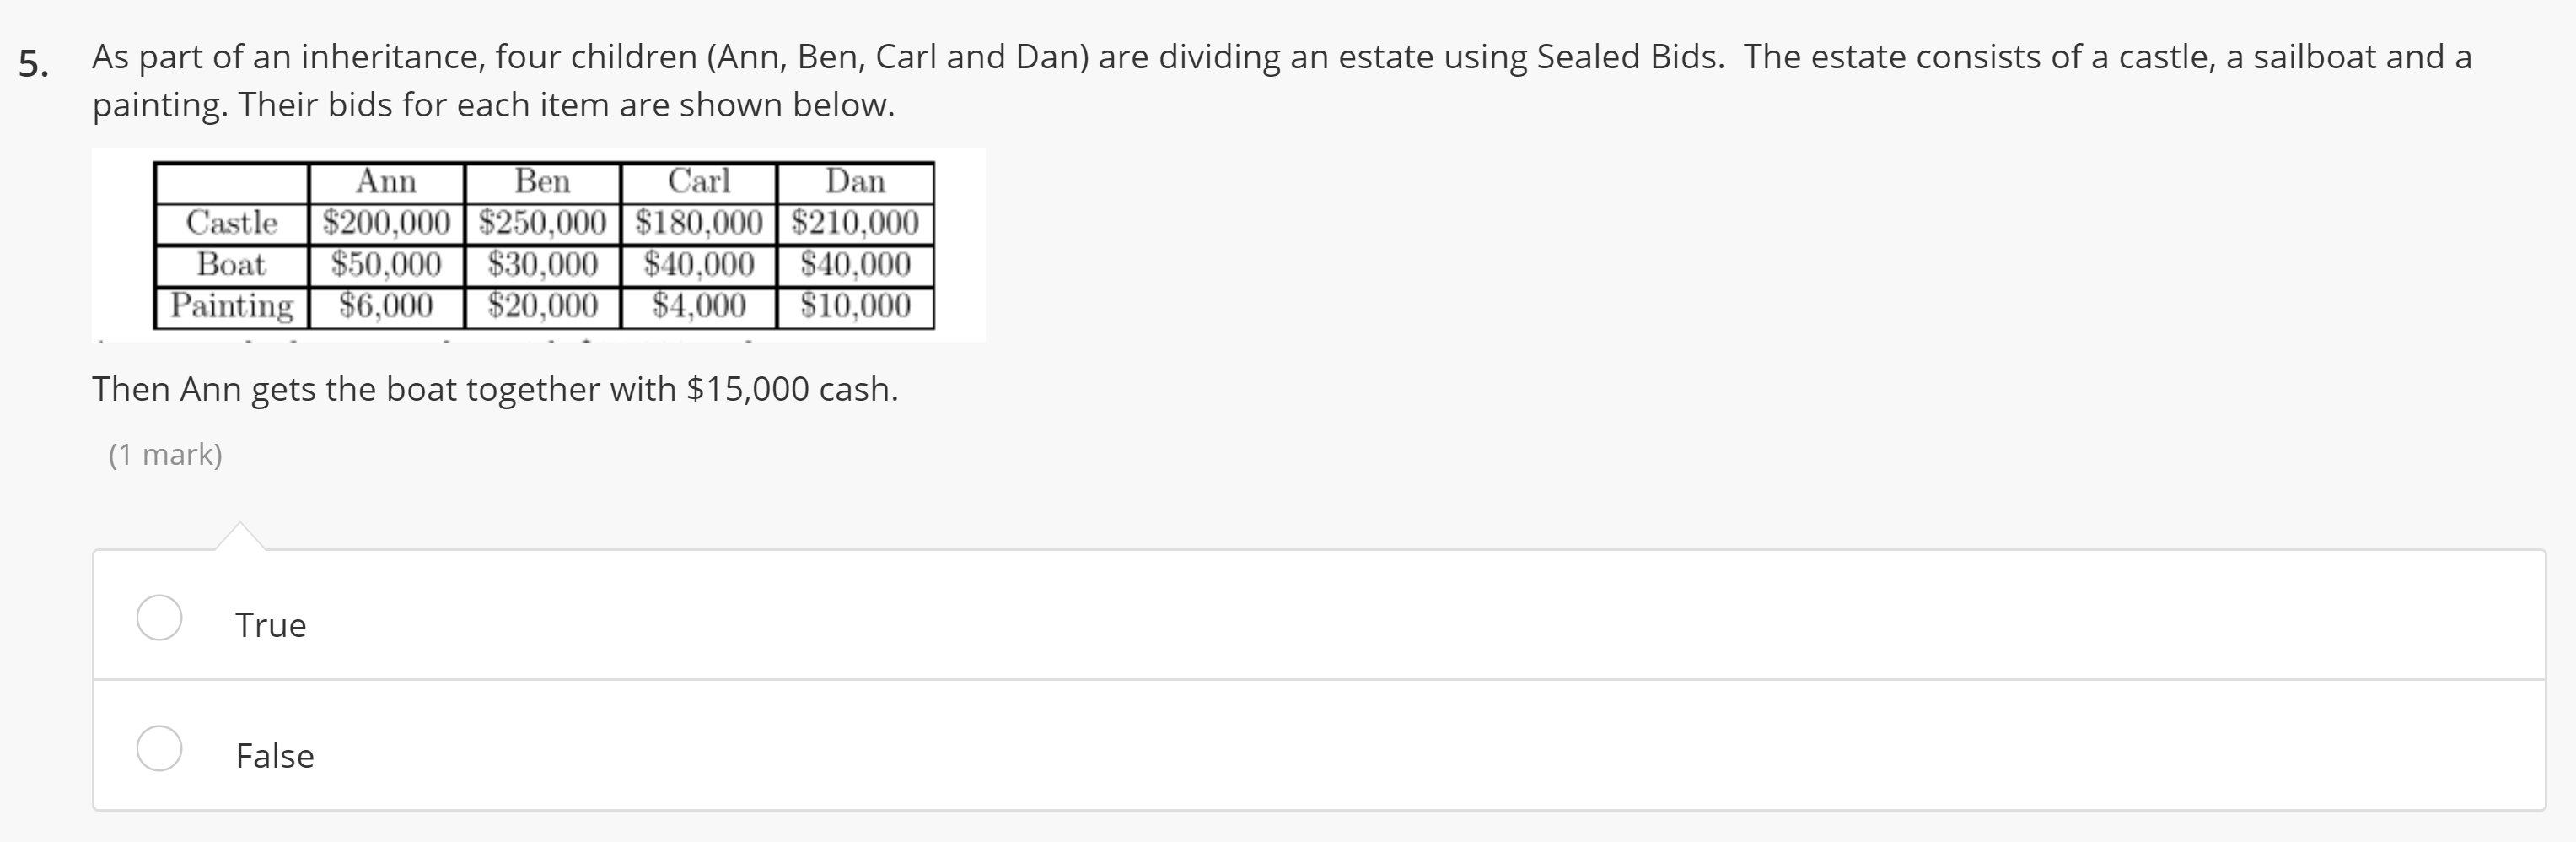This screenshot has height=842, width=2576.
Task: Click Ben's castle bid of $250,000
Action: 543,222
